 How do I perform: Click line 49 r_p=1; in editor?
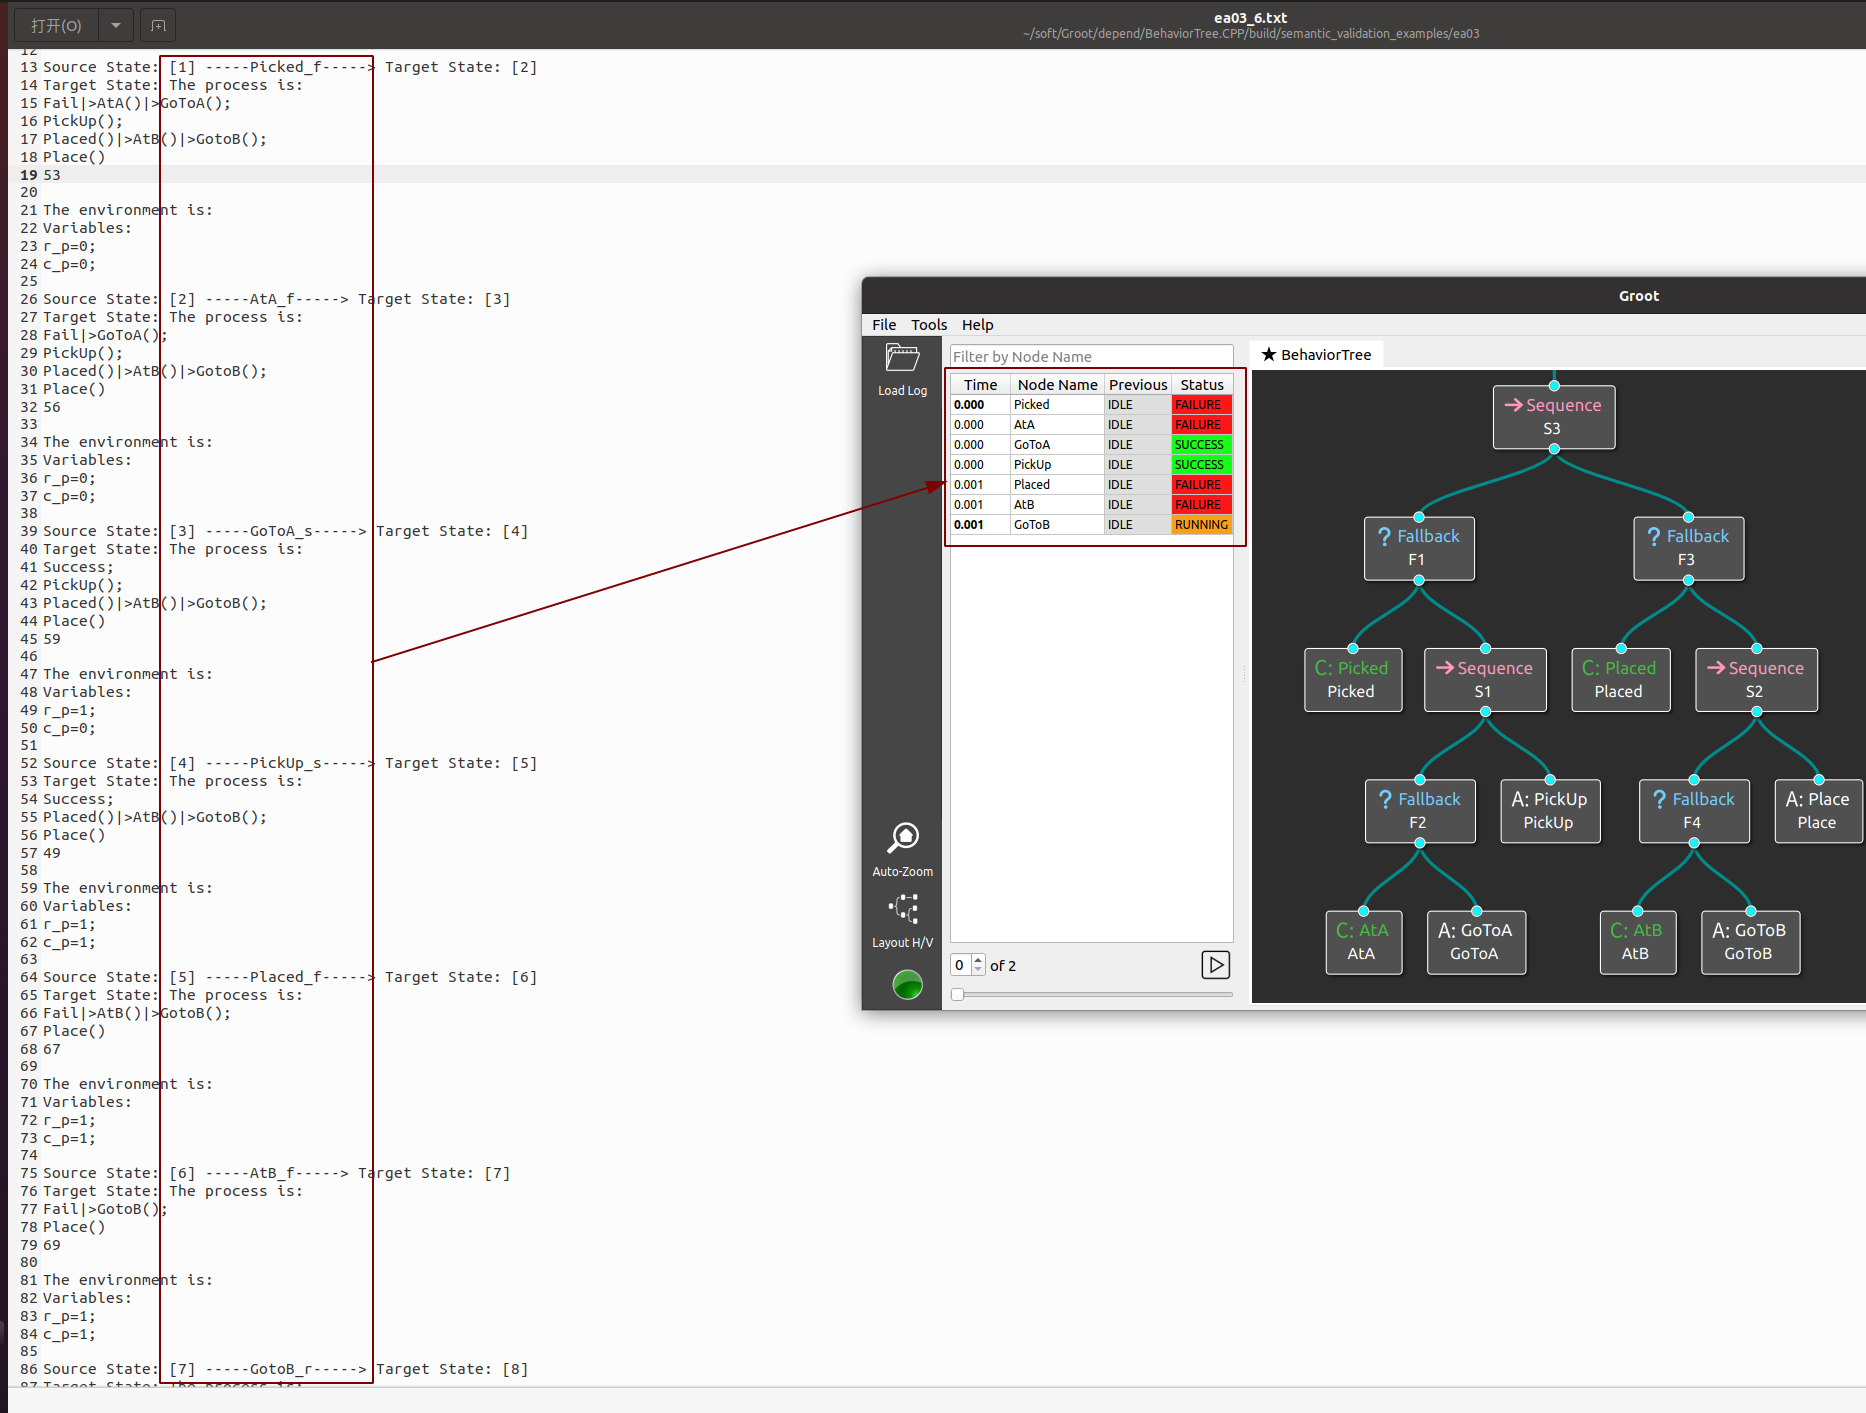(x=69, y=711)
